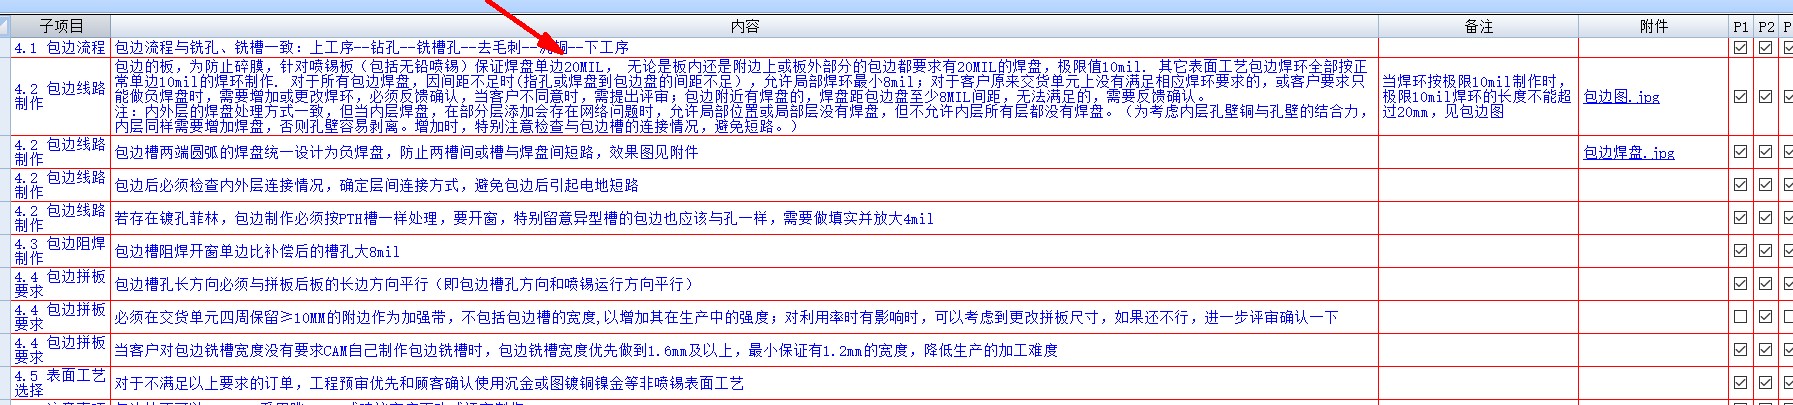Select 4.4 包边拼板要求 cell in 加强带 row
Viewport: 1793px width, 405px height.
pyautogui.click(x=61, y=317)
